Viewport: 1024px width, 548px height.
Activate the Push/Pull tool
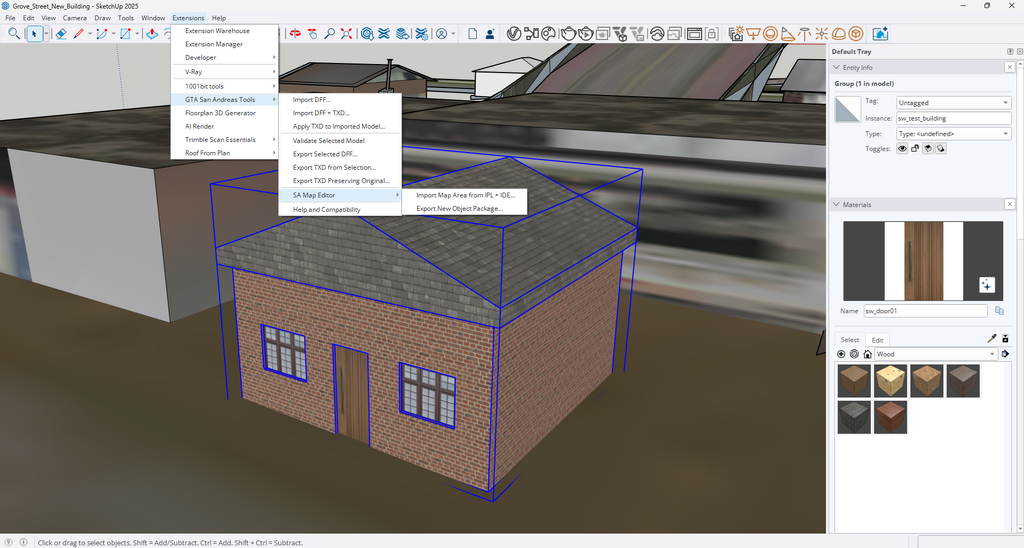click(152, 33)
